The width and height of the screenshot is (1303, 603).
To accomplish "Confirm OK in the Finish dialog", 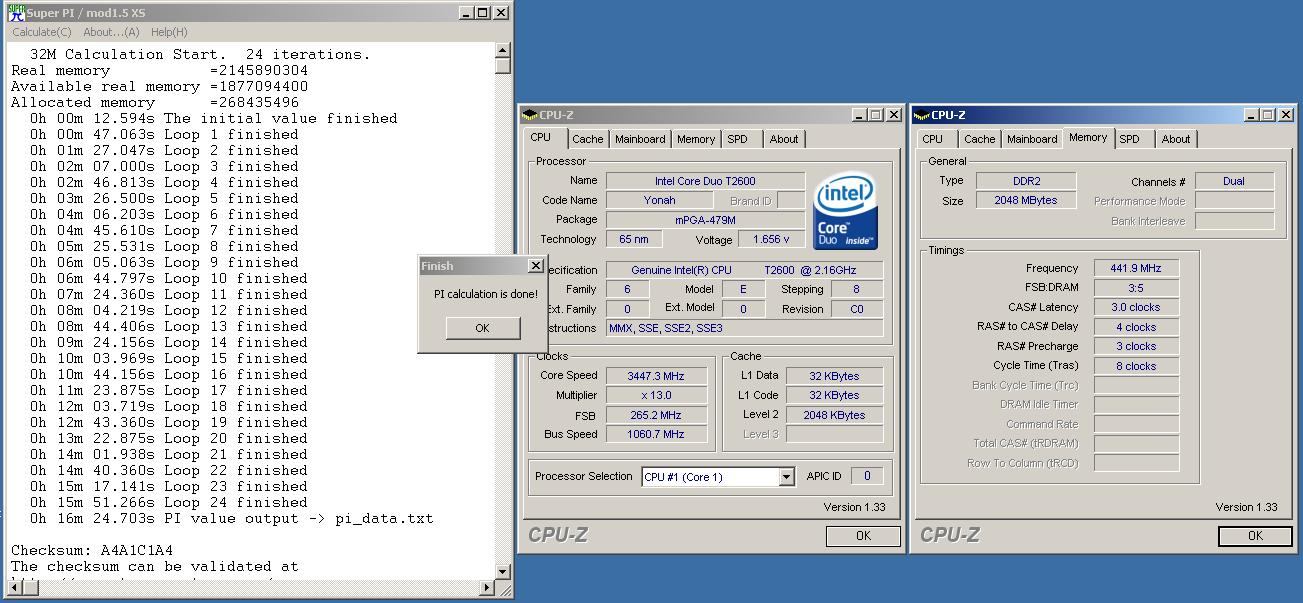I will [x=482, y=328].
